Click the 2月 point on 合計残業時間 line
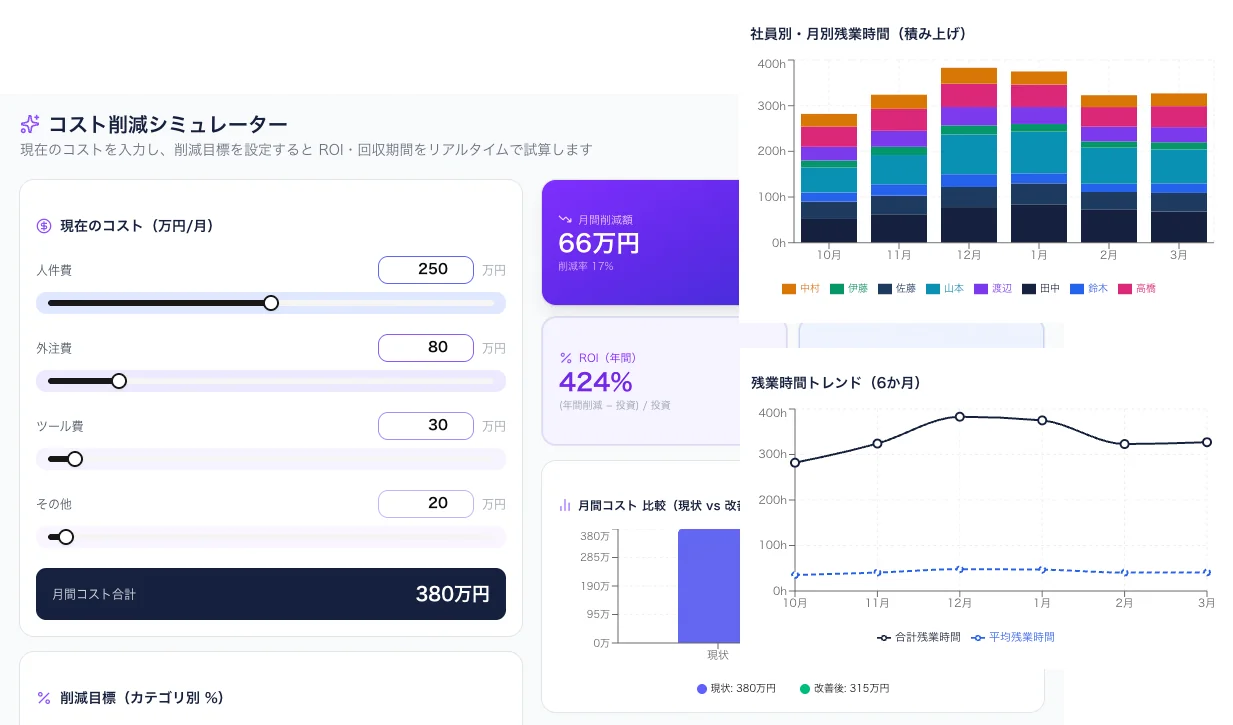This screenshot has width=1233, height=725. pos(1125,444)
